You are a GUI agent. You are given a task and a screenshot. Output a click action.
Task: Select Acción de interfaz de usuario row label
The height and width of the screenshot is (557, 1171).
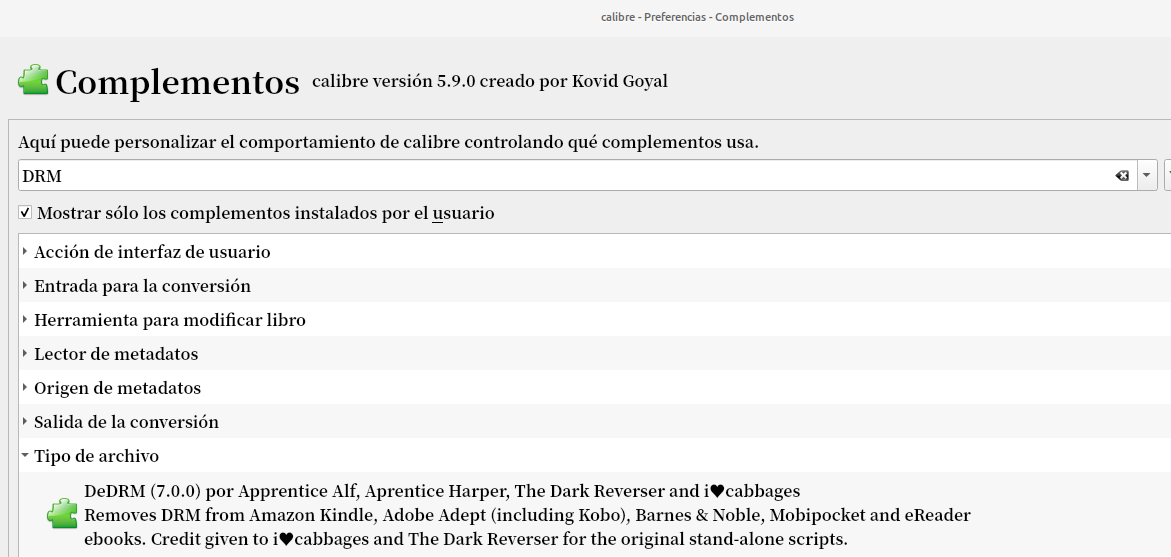tap(152, 252)
